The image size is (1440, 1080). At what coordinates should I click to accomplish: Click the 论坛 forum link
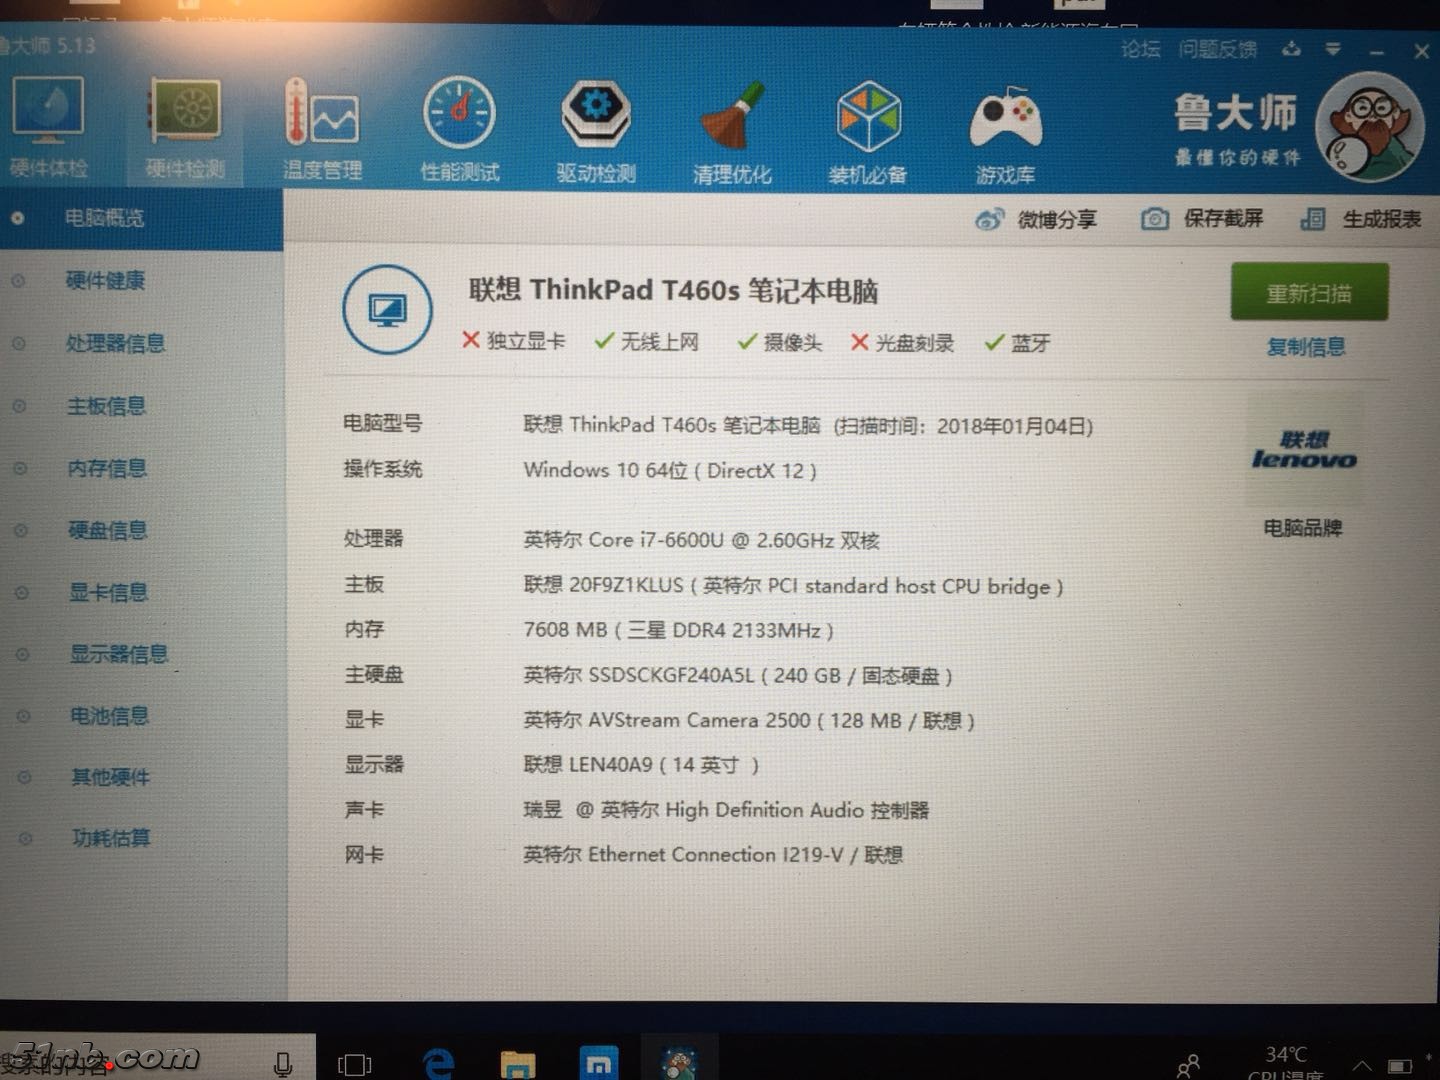pos(1141,49)
